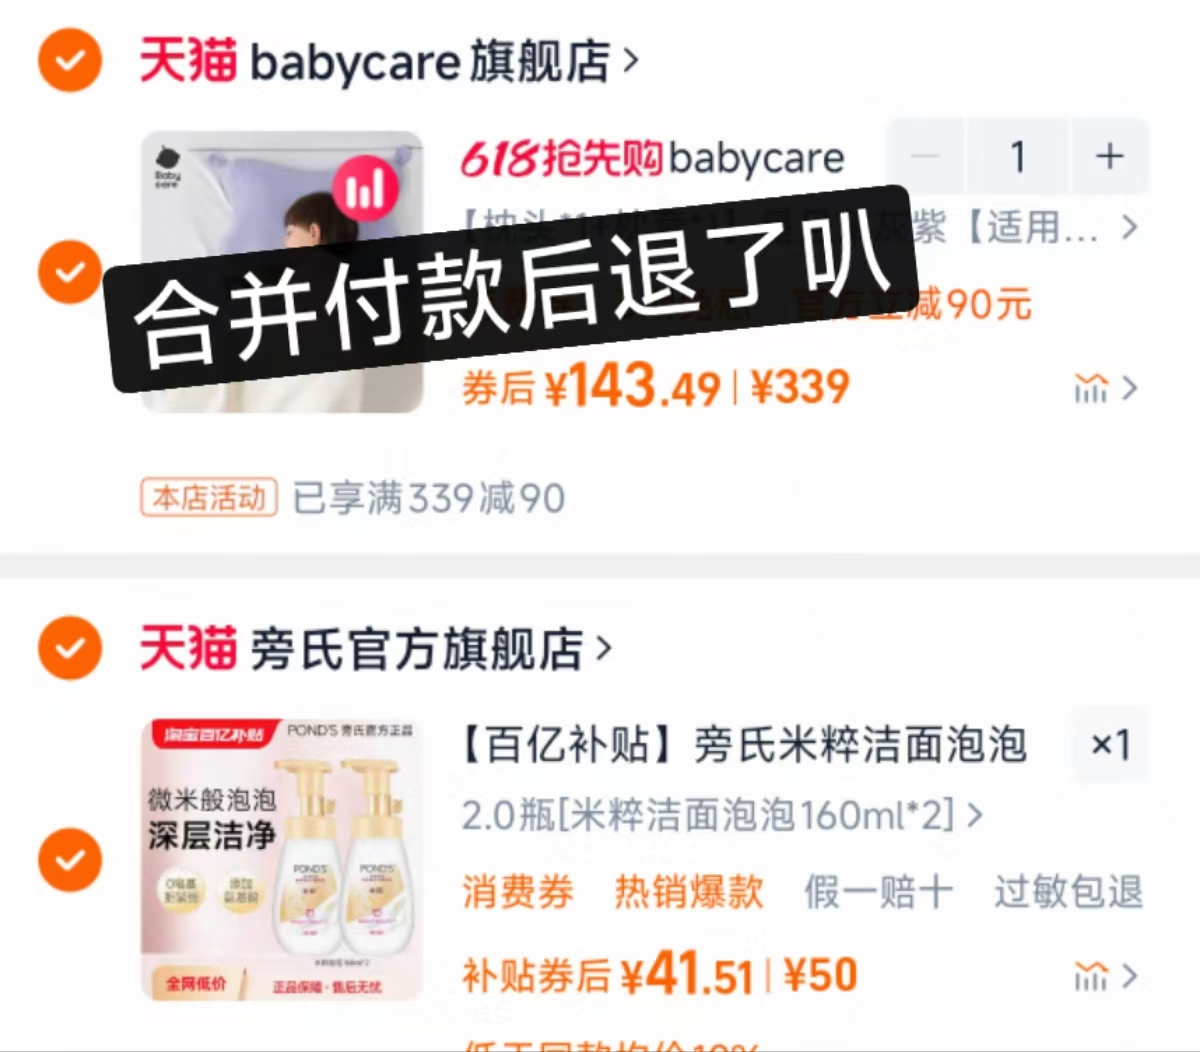Uncheck the babycare pillow item checkbox
Screen dimensions: 1200x1052
(x=70, y=271)
